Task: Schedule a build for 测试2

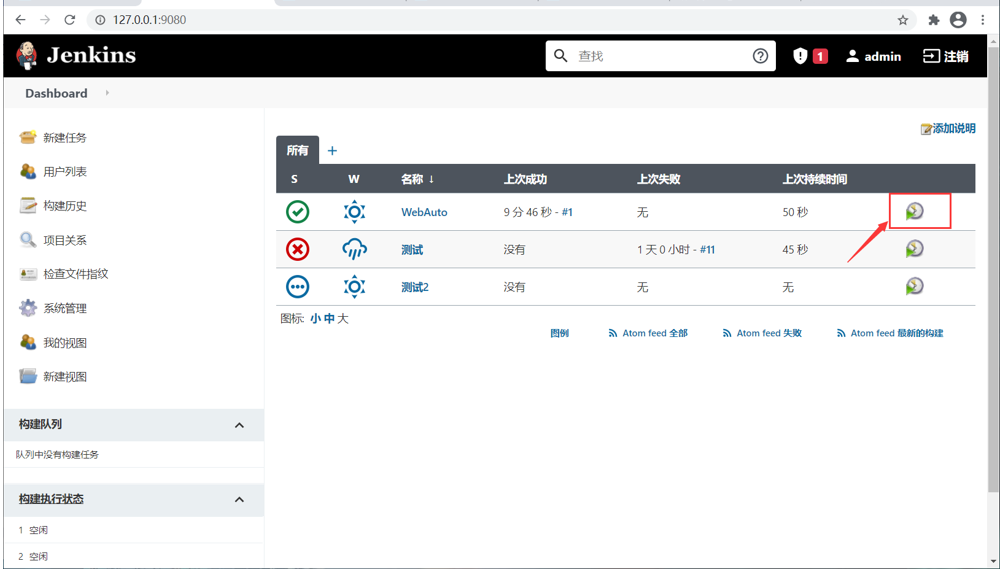Action: [914, 286]
